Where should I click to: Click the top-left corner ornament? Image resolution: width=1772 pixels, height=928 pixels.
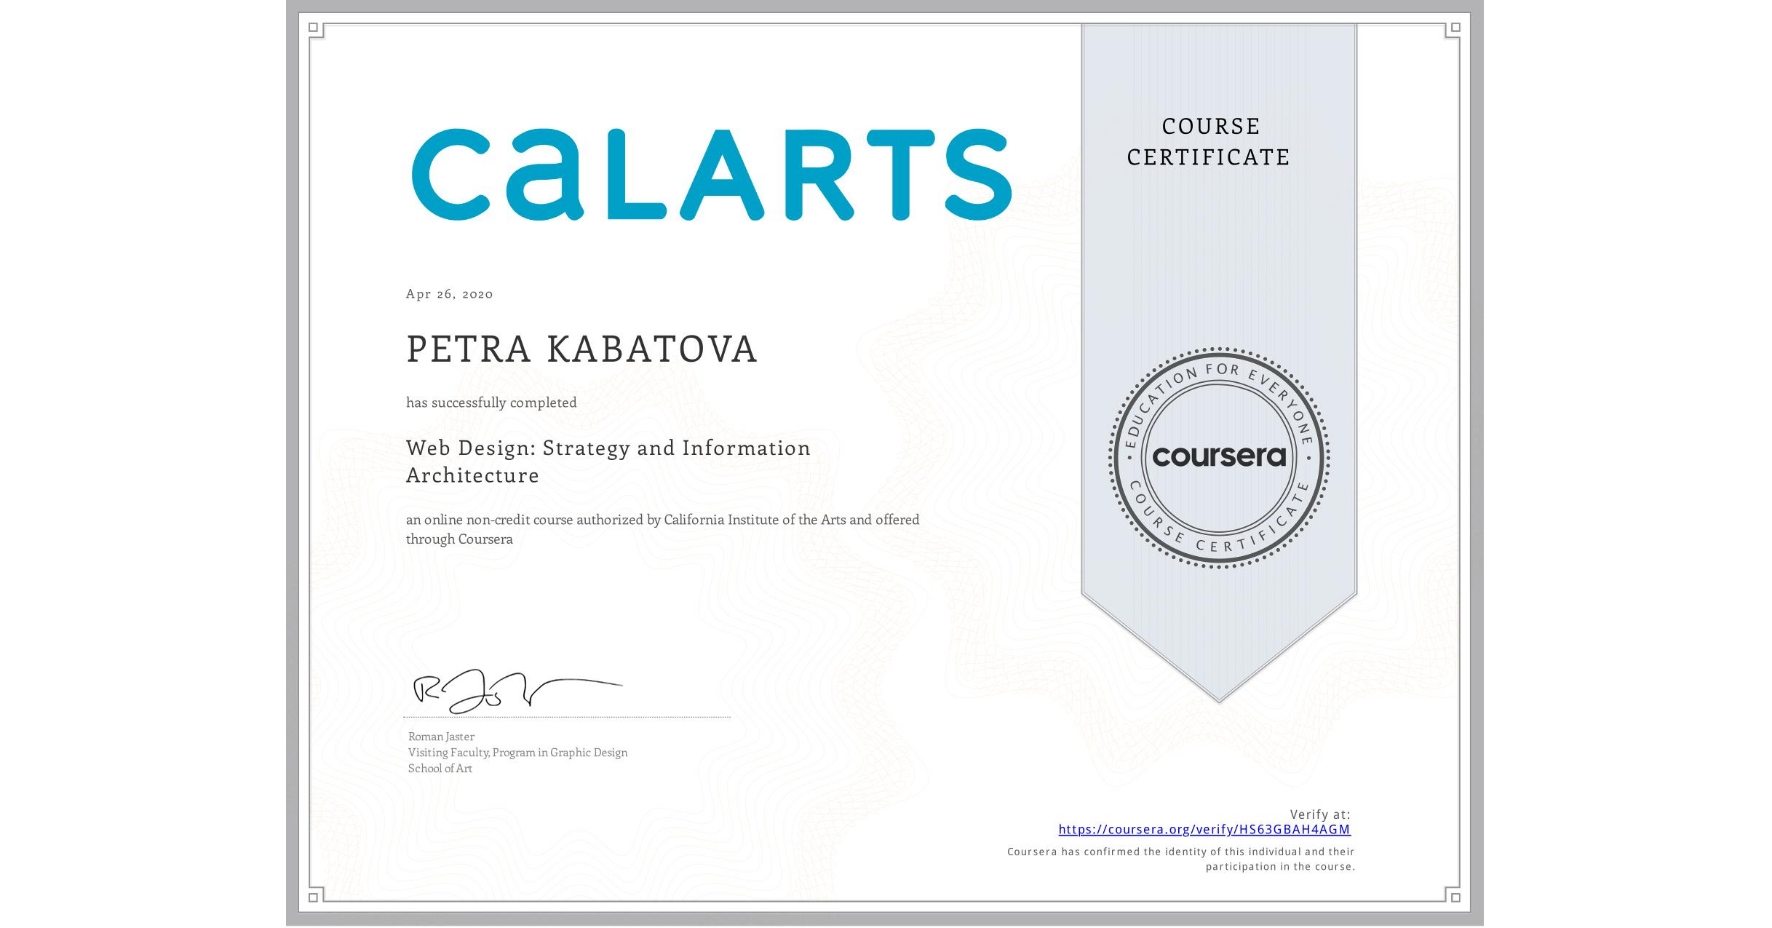click(316, 30)
